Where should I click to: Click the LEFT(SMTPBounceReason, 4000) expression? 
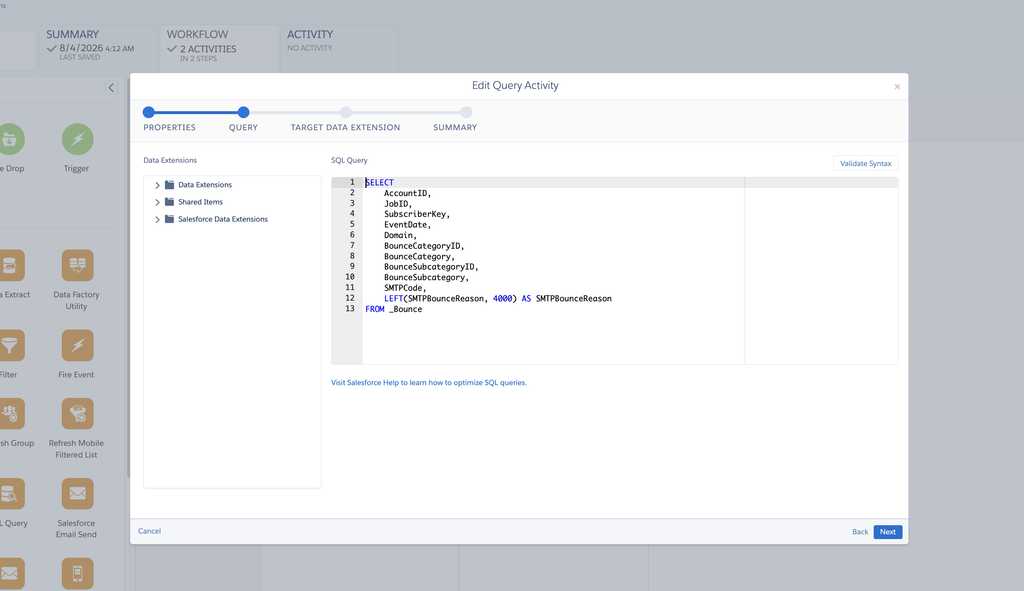click(x=450, y=298)
